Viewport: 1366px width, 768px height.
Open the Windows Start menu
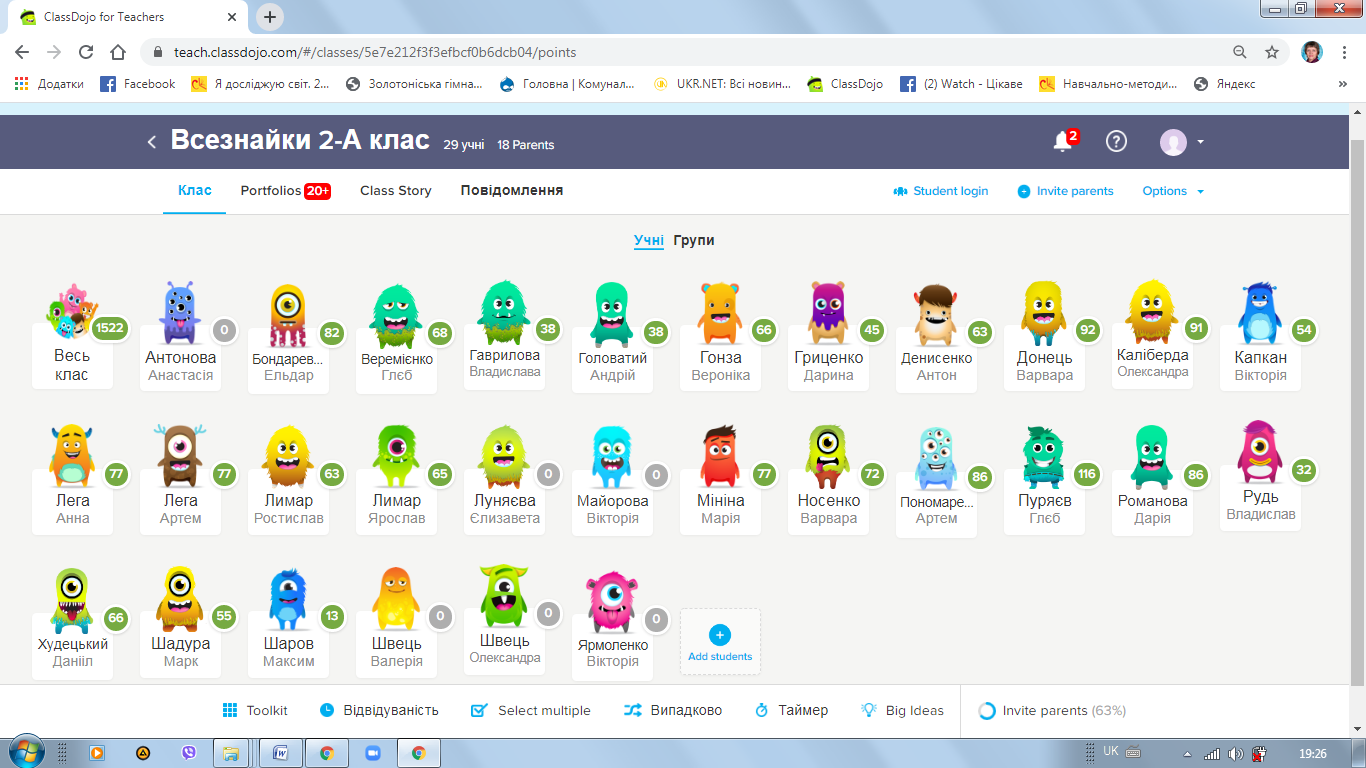(26, 752)
